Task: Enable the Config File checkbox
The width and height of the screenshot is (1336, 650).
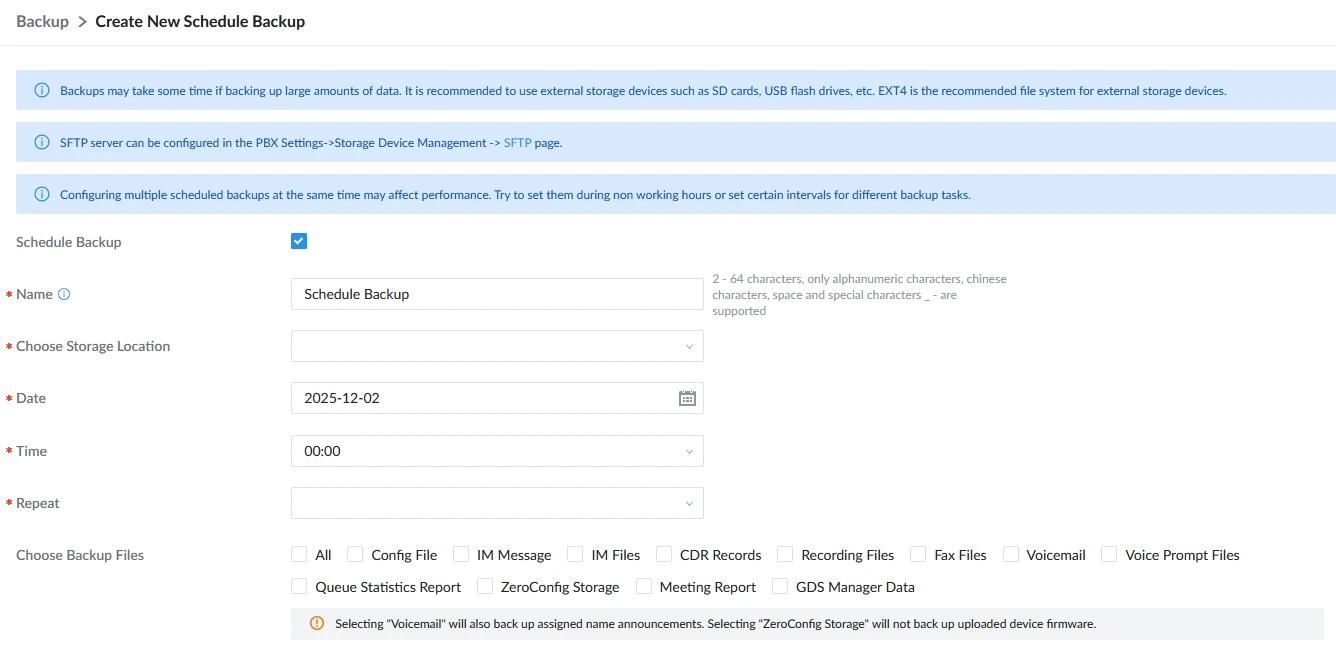Action: pos(355,554)
